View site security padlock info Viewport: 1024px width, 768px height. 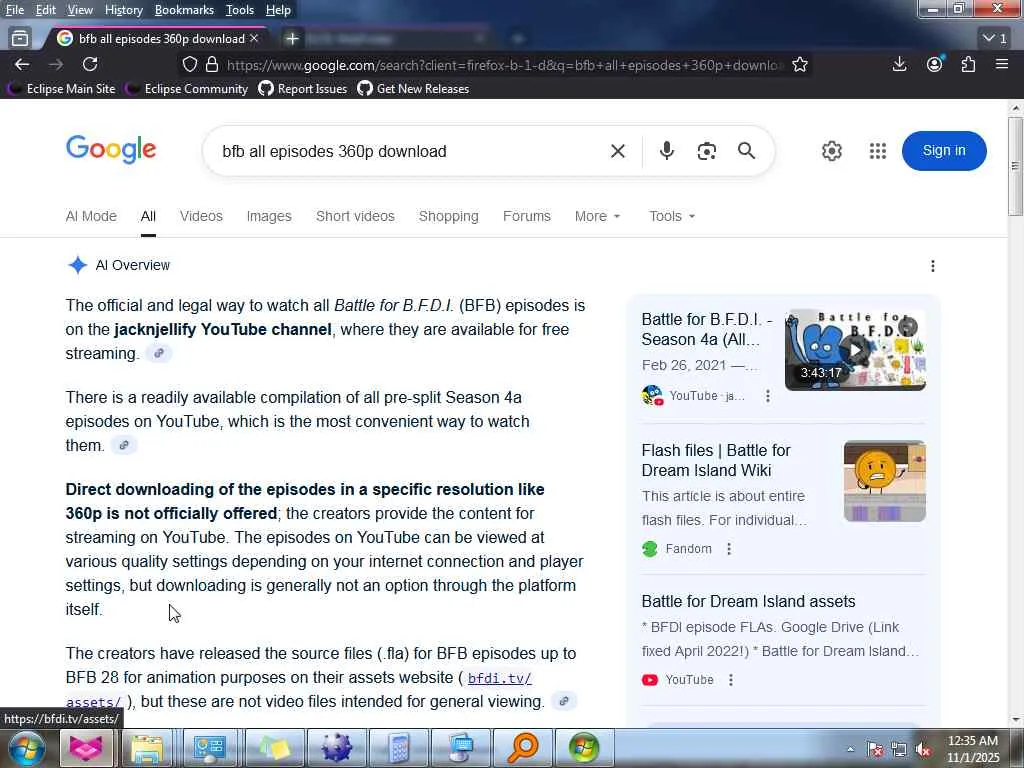[x=212, y=64]
